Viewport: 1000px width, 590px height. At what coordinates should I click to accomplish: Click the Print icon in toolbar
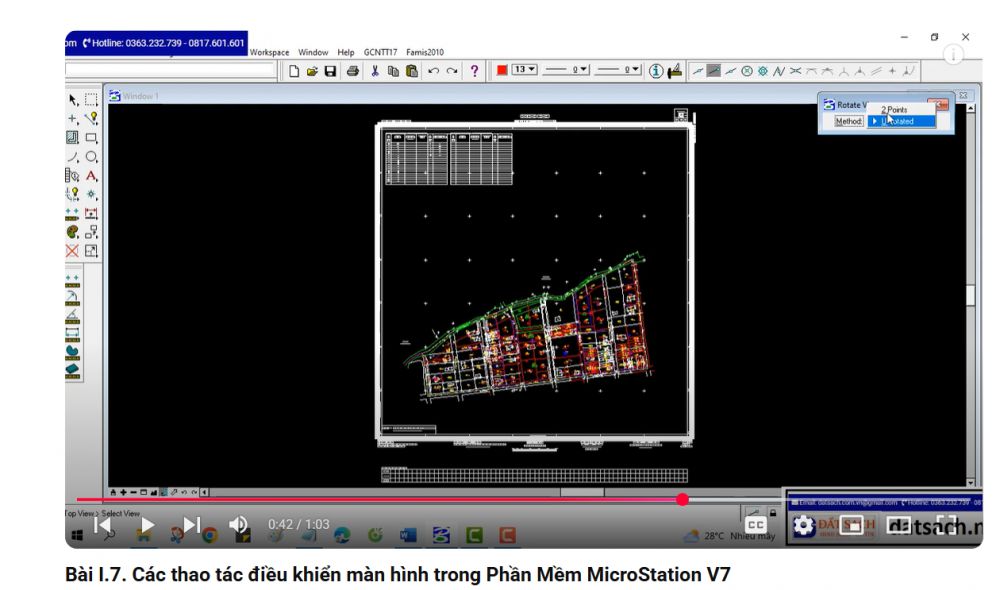(352, 71)
